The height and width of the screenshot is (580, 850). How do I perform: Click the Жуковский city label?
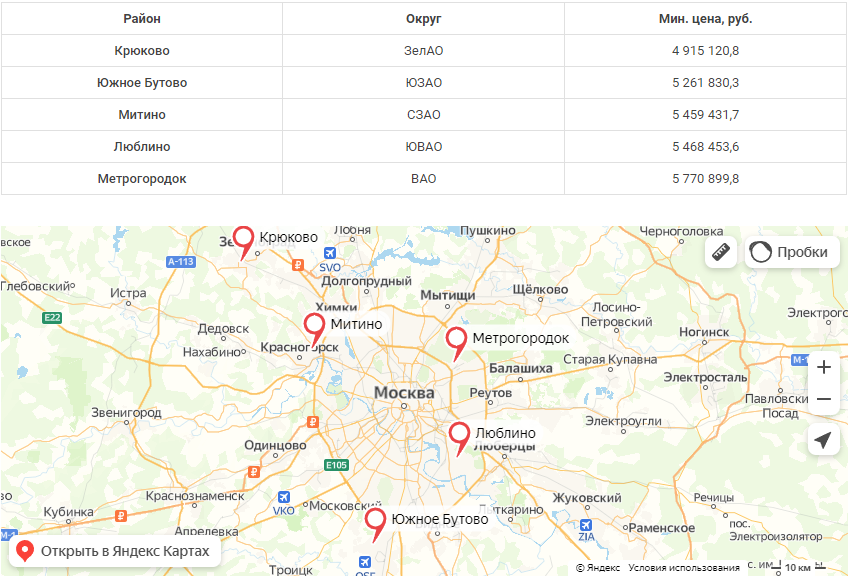point(587,498)
